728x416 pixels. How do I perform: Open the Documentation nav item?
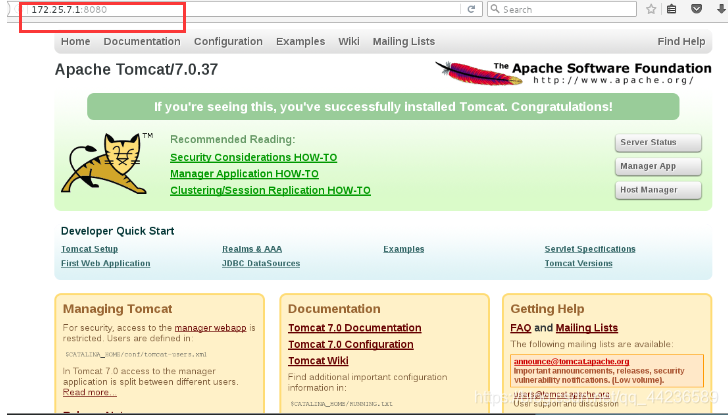pos(142,41)
